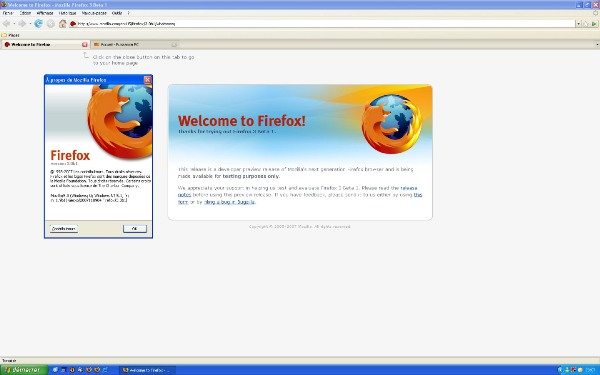Click the site favicon in the address bar
This screenshot has width=600, height=375.
click(73, 24)
